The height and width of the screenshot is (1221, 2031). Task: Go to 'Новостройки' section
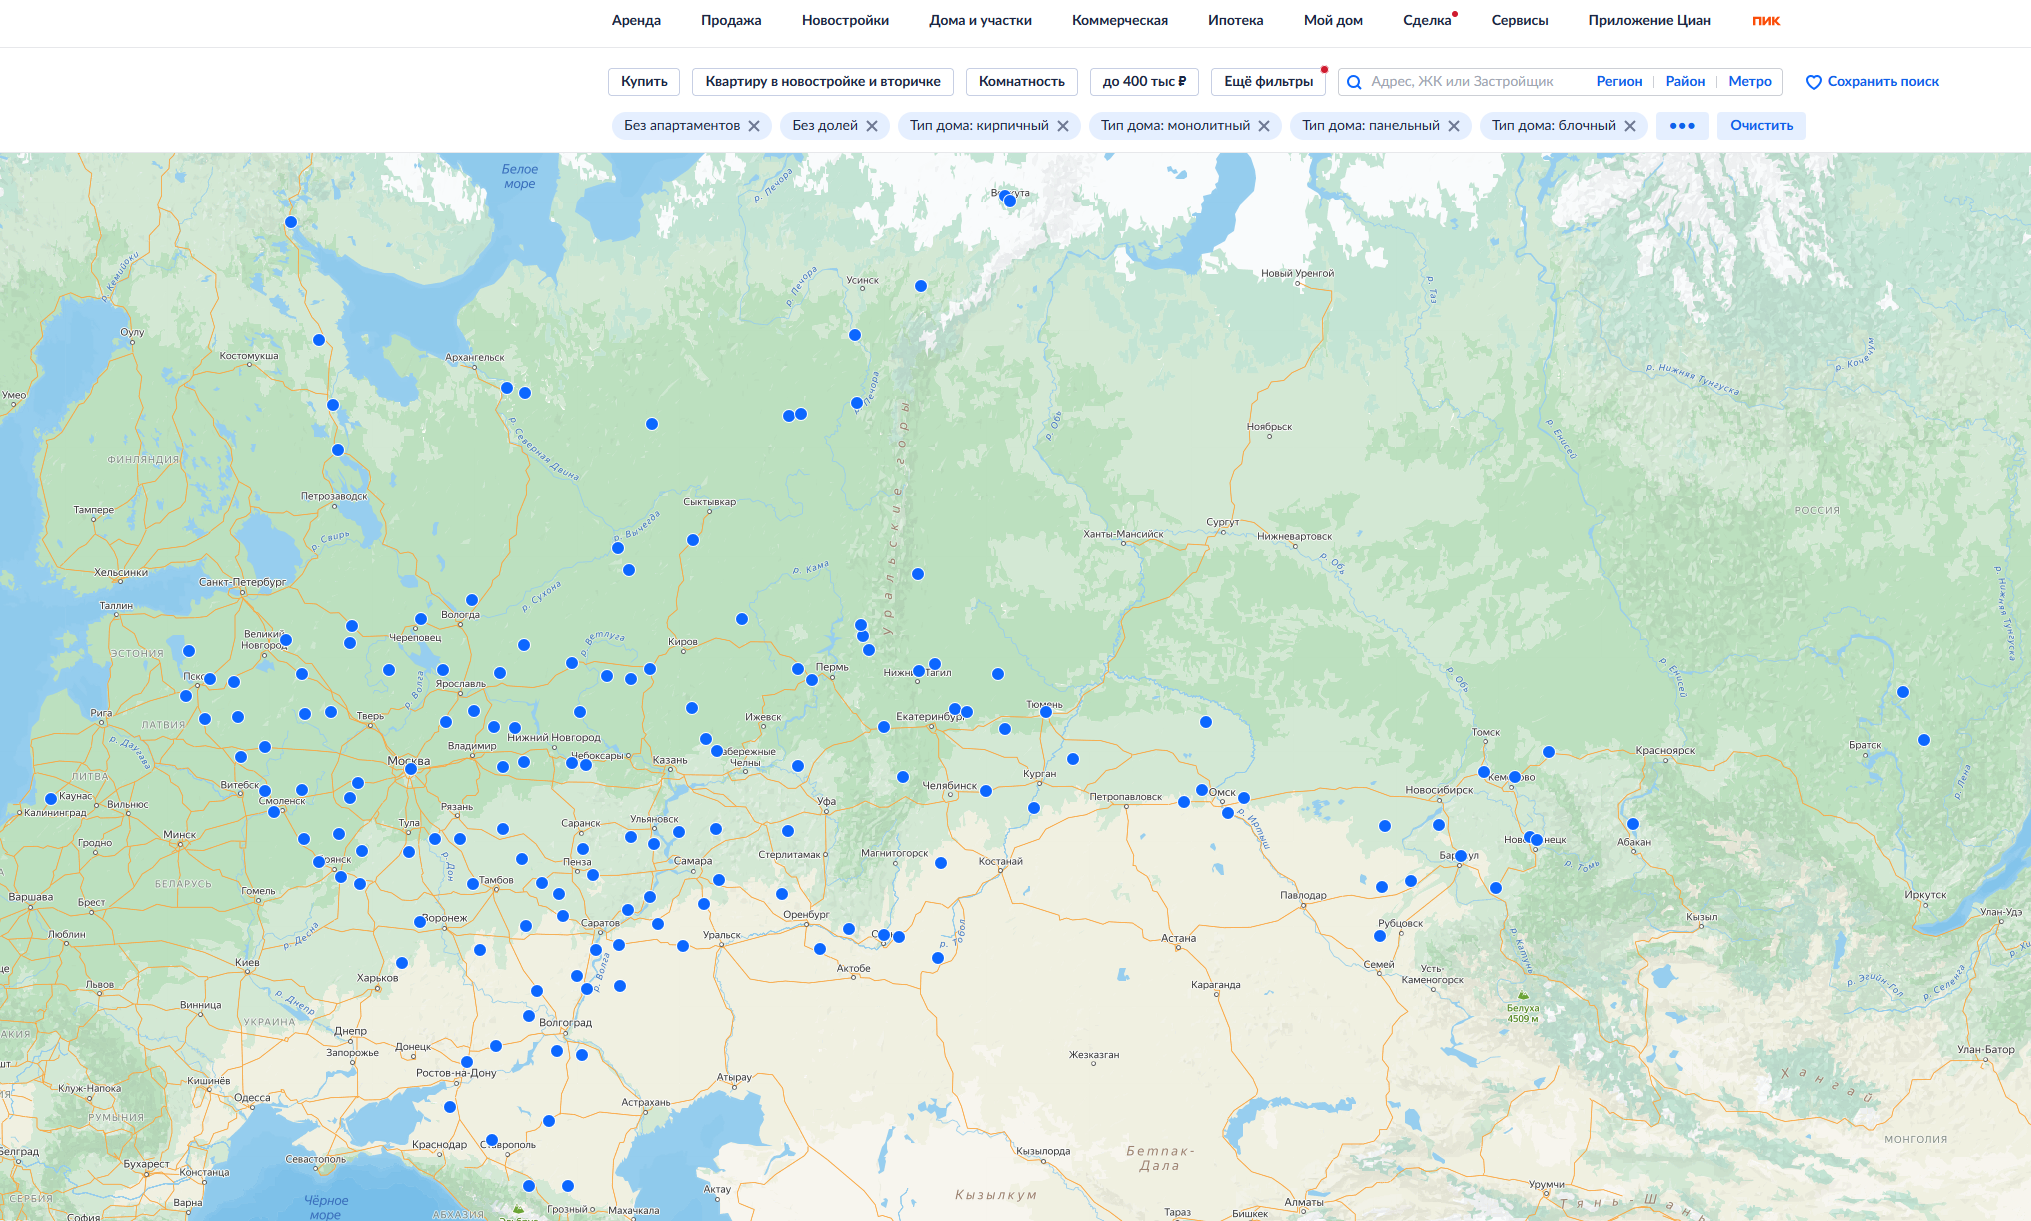tap(845, 20)
